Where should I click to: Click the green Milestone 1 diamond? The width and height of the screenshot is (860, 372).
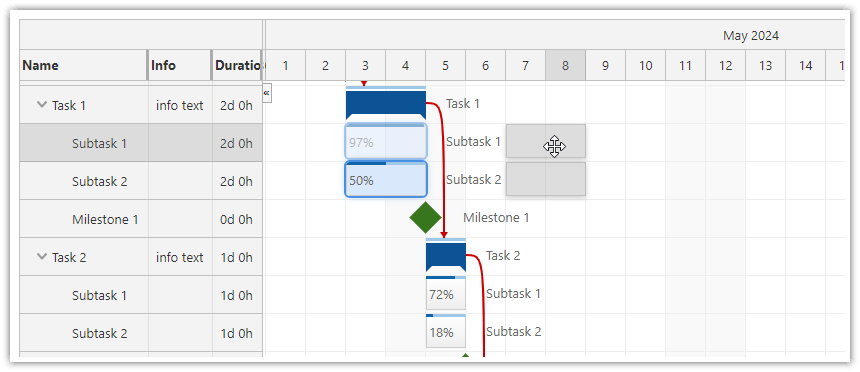coord(426,217)
